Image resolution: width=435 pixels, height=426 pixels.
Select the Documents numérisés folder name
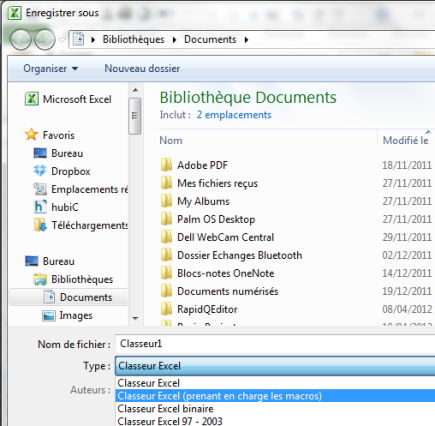228,291
